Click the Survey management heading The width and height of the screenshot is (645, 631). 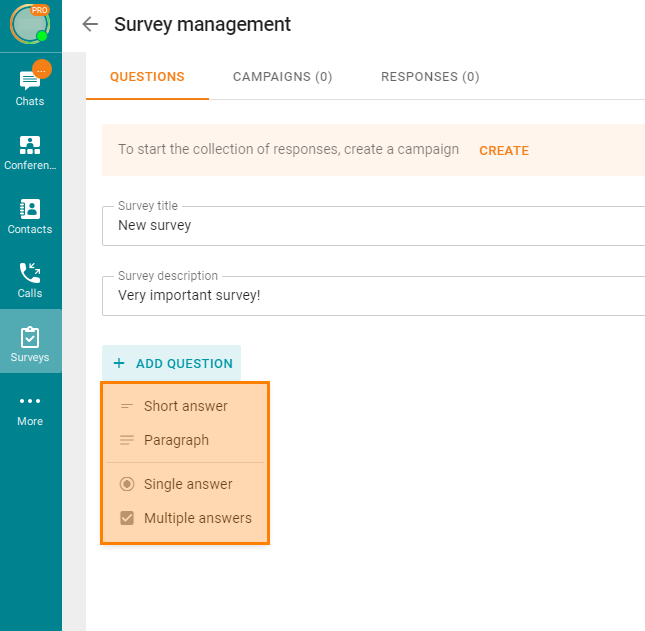[202, 24]
